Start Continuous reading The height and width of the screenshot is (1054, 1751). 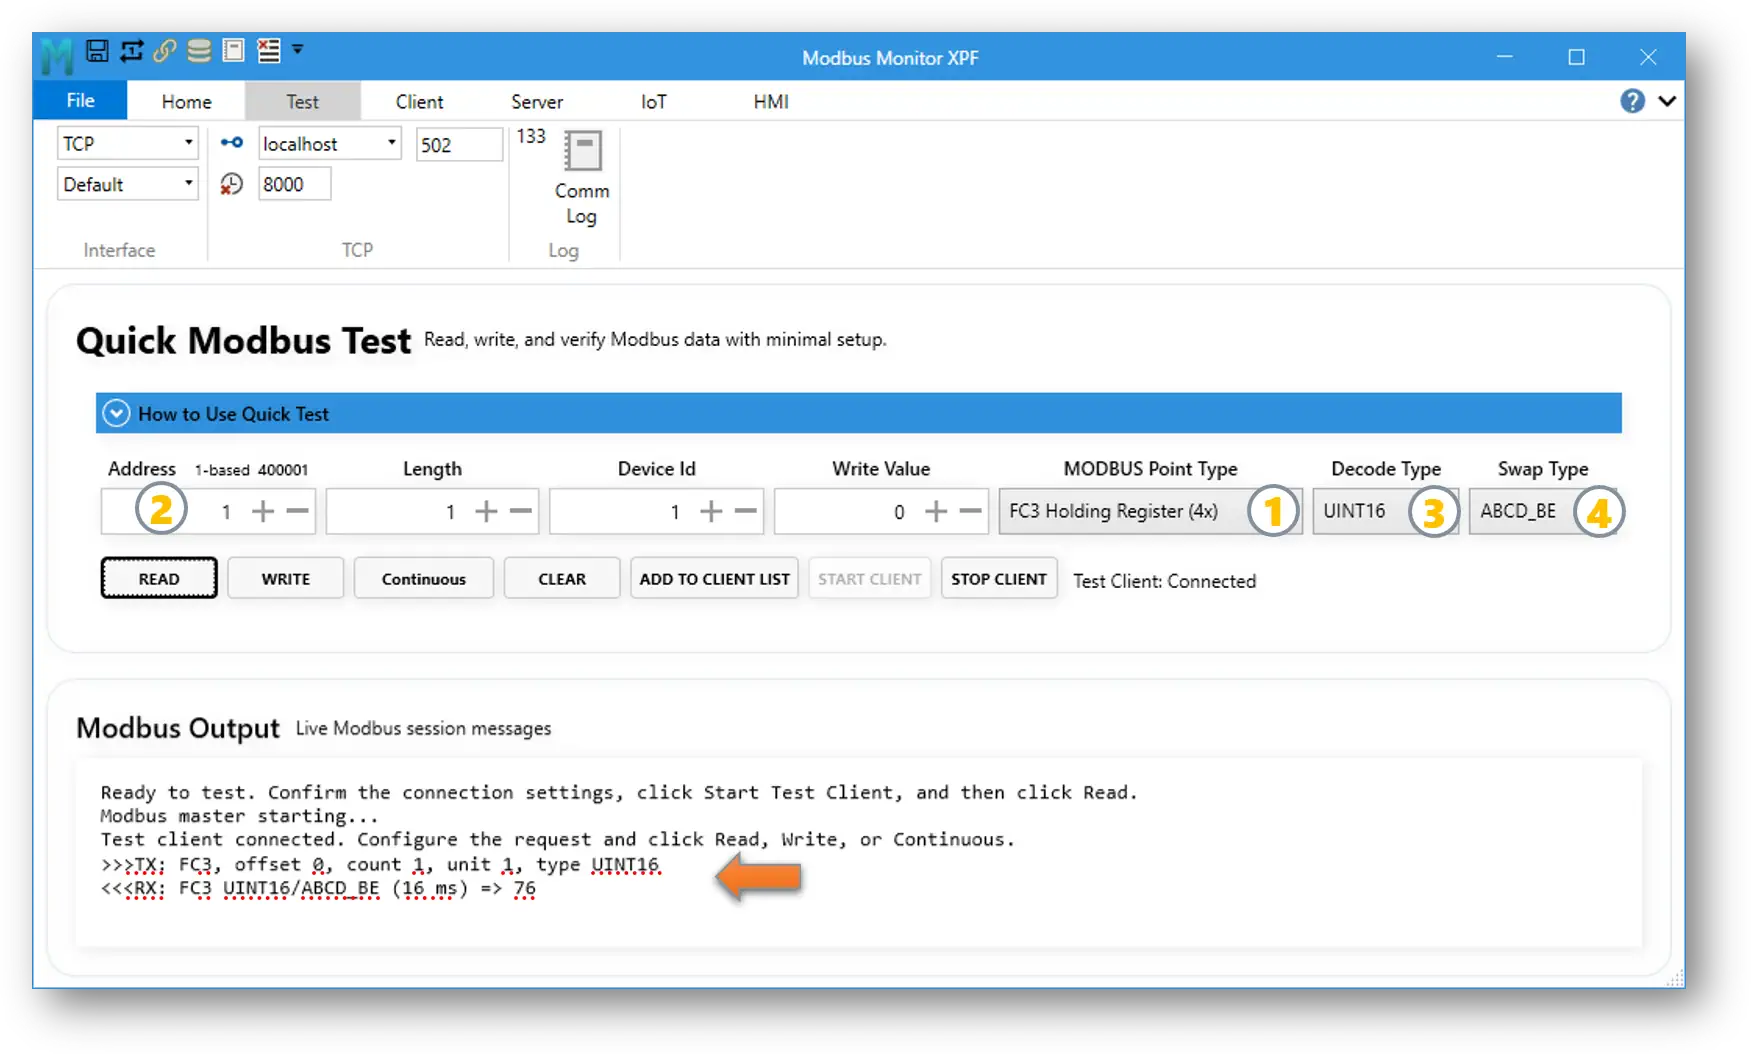click(424, 578)
